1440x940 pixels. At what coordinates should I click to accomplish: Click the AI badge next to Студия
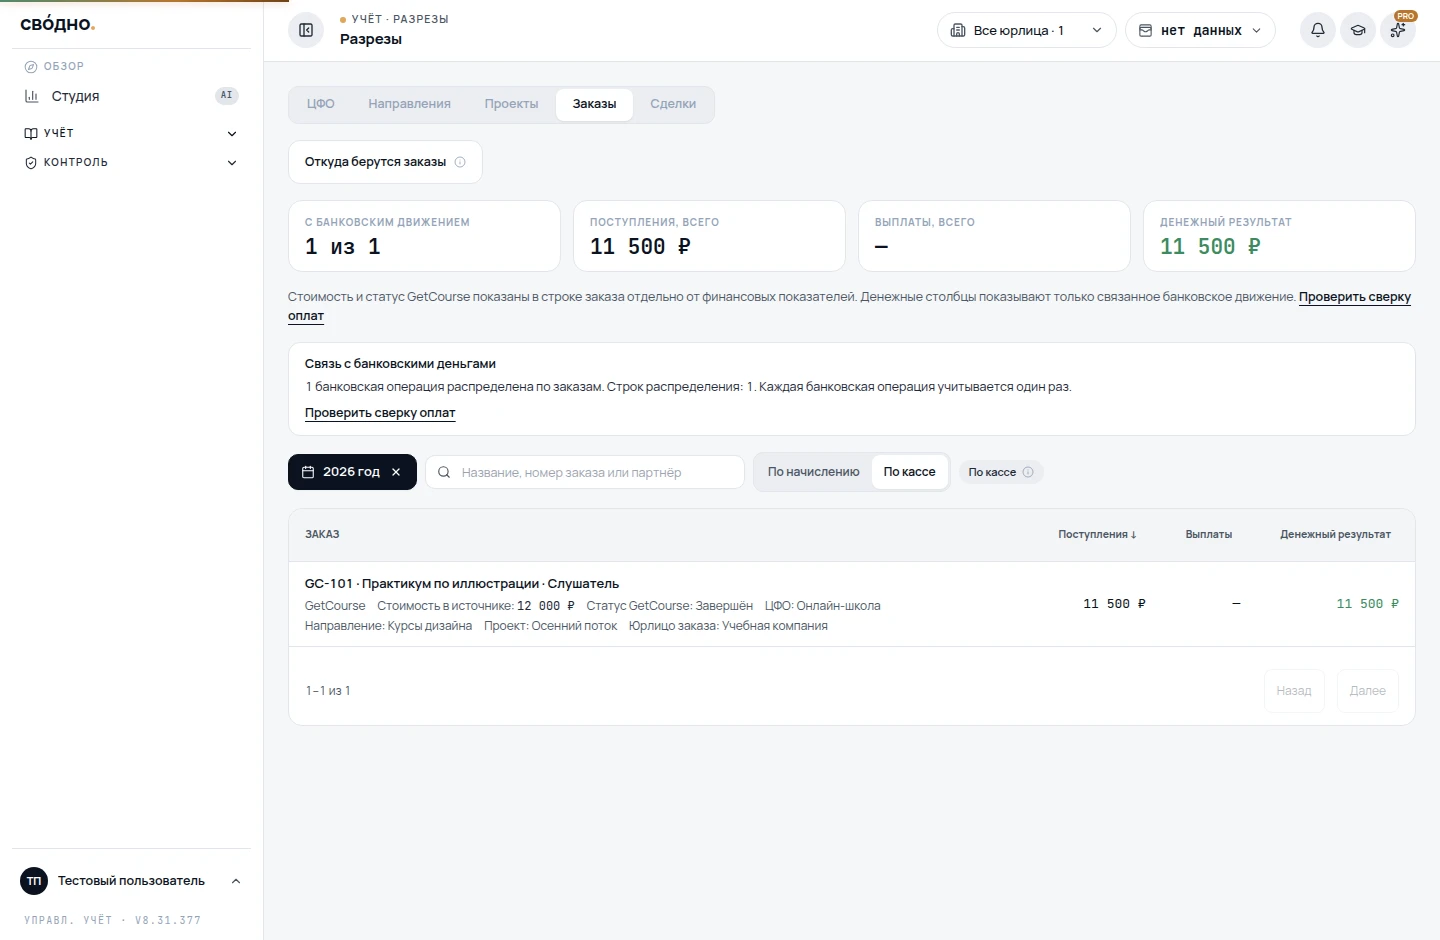click(x=227, y=96)
